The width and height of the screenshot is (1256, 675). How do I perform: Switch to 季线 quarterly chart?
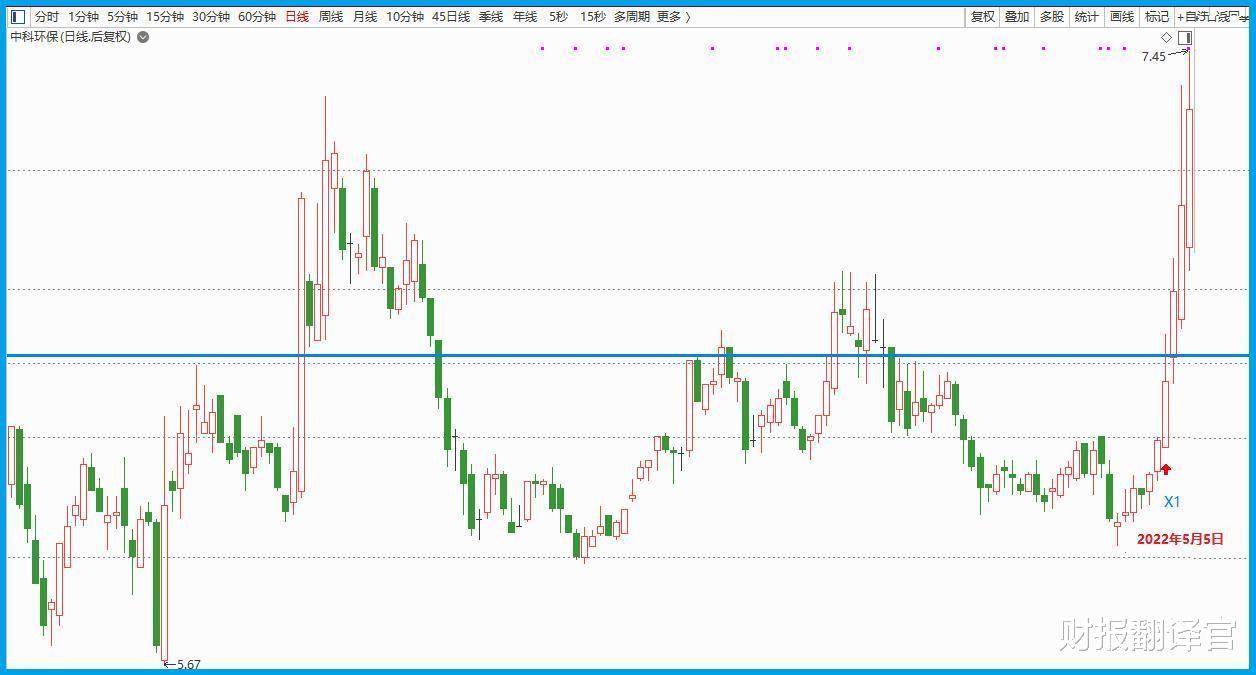(x=491, y=17)
